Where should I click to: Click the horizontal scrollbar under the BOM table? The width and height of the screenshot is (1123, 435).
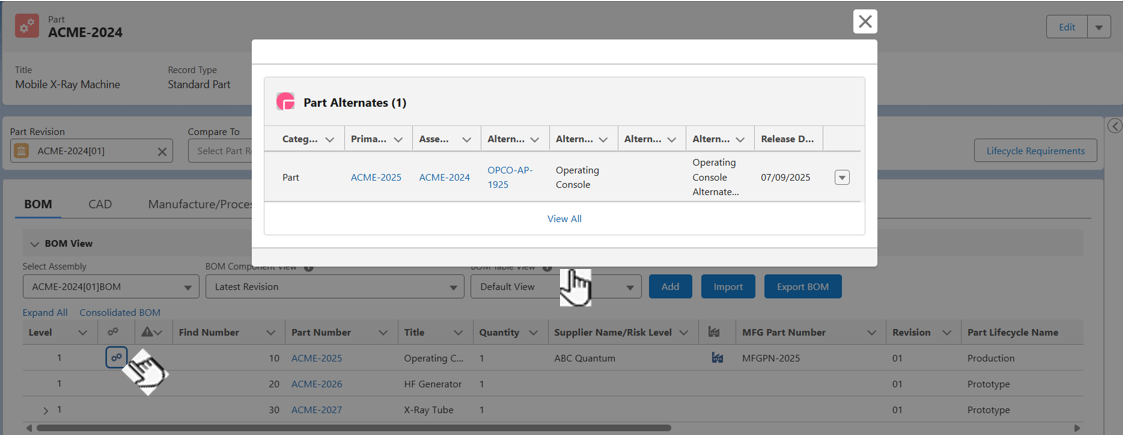[x=350, y=428]
